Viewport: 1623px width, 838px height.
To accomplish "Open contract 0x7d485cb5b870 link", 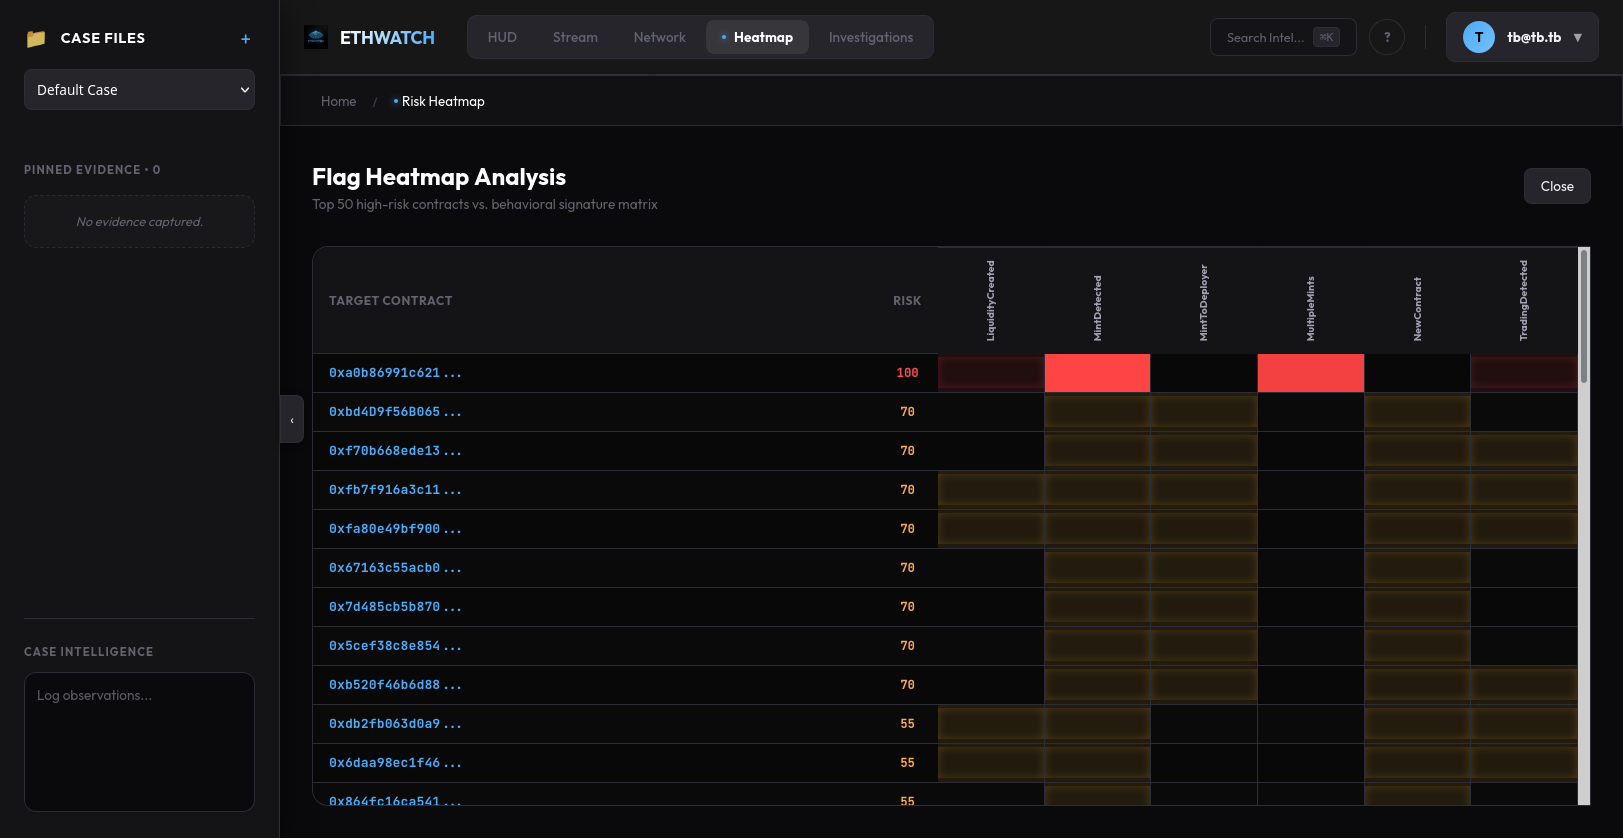I will click(x=395, y=607).
